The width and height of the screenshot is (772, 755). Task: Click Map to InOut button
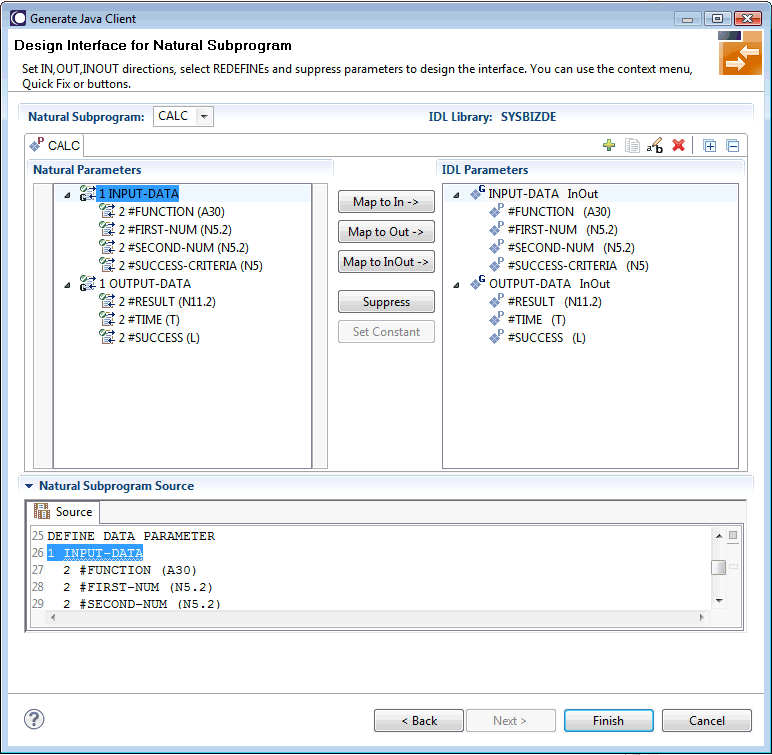pos(386,262)
